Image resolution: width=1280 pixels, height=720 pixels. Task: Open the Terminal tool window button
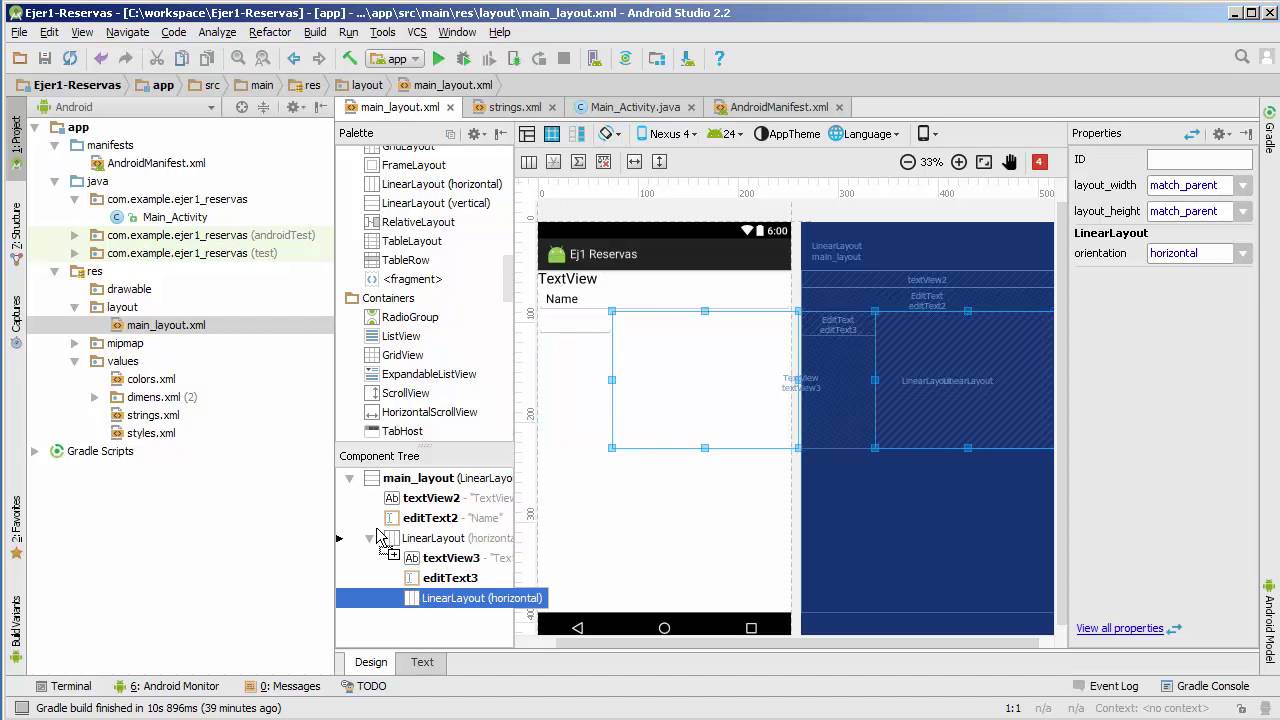tap(63, 686)
